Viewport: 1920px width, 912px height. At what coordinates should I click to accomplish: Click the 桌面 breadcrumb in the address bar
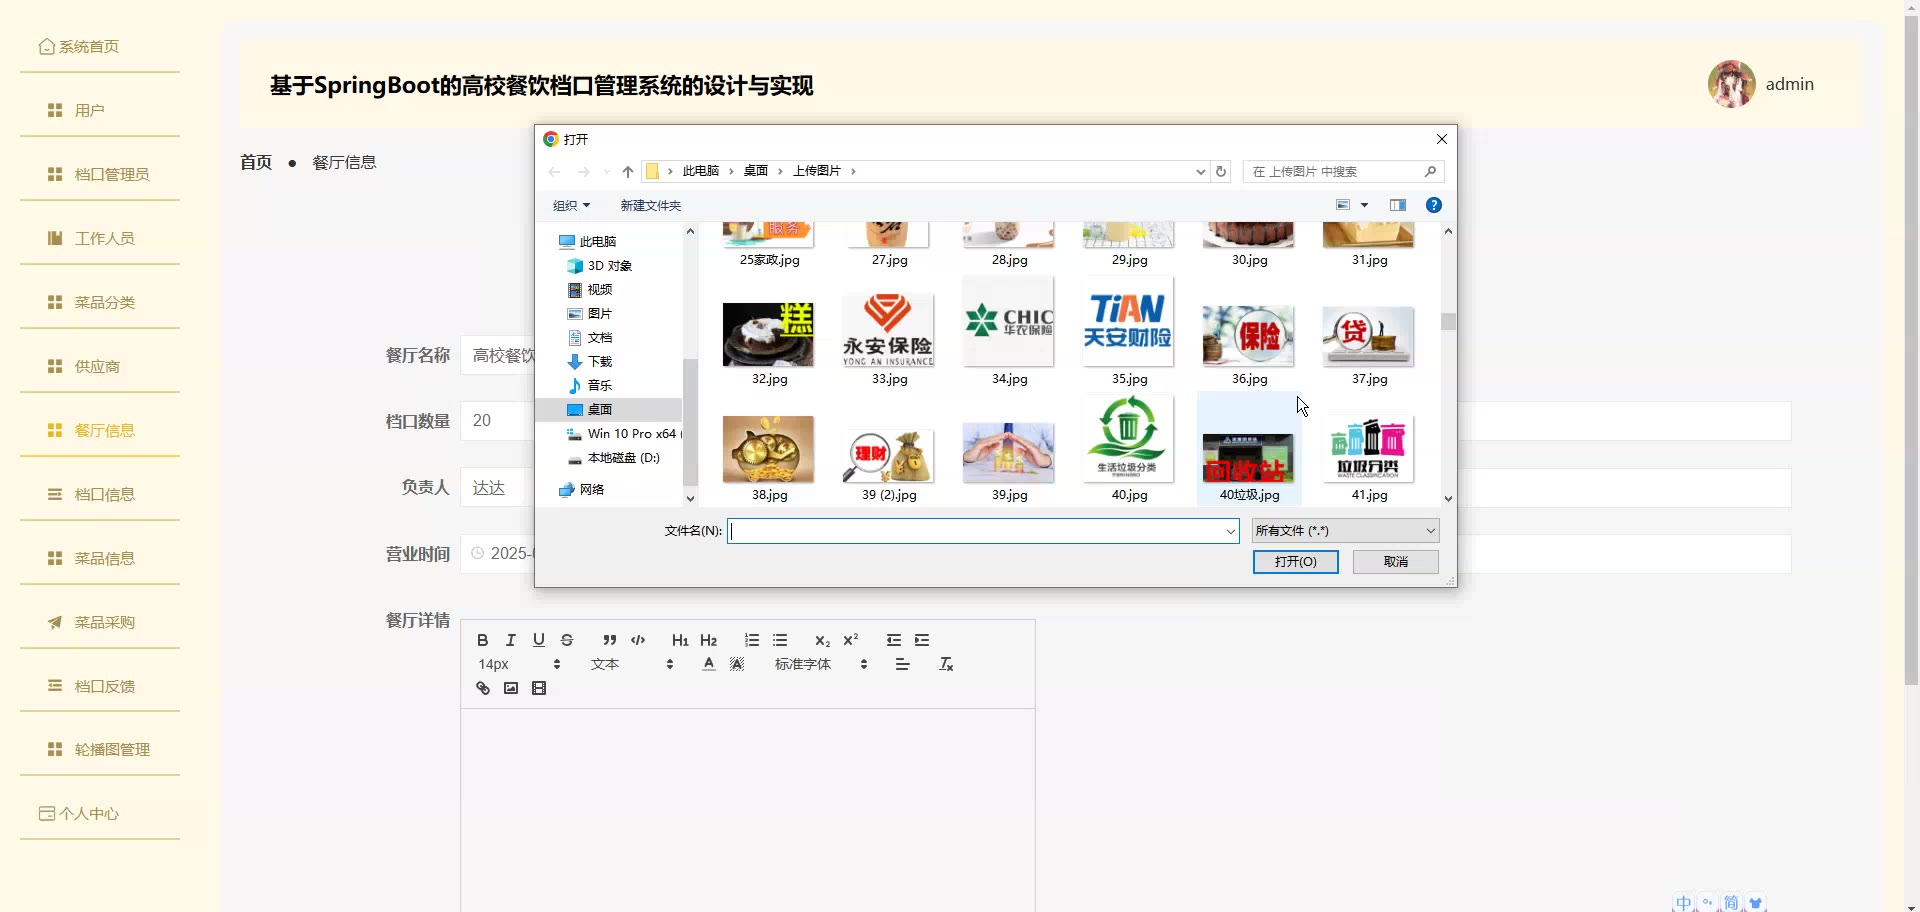pos(756,171)
